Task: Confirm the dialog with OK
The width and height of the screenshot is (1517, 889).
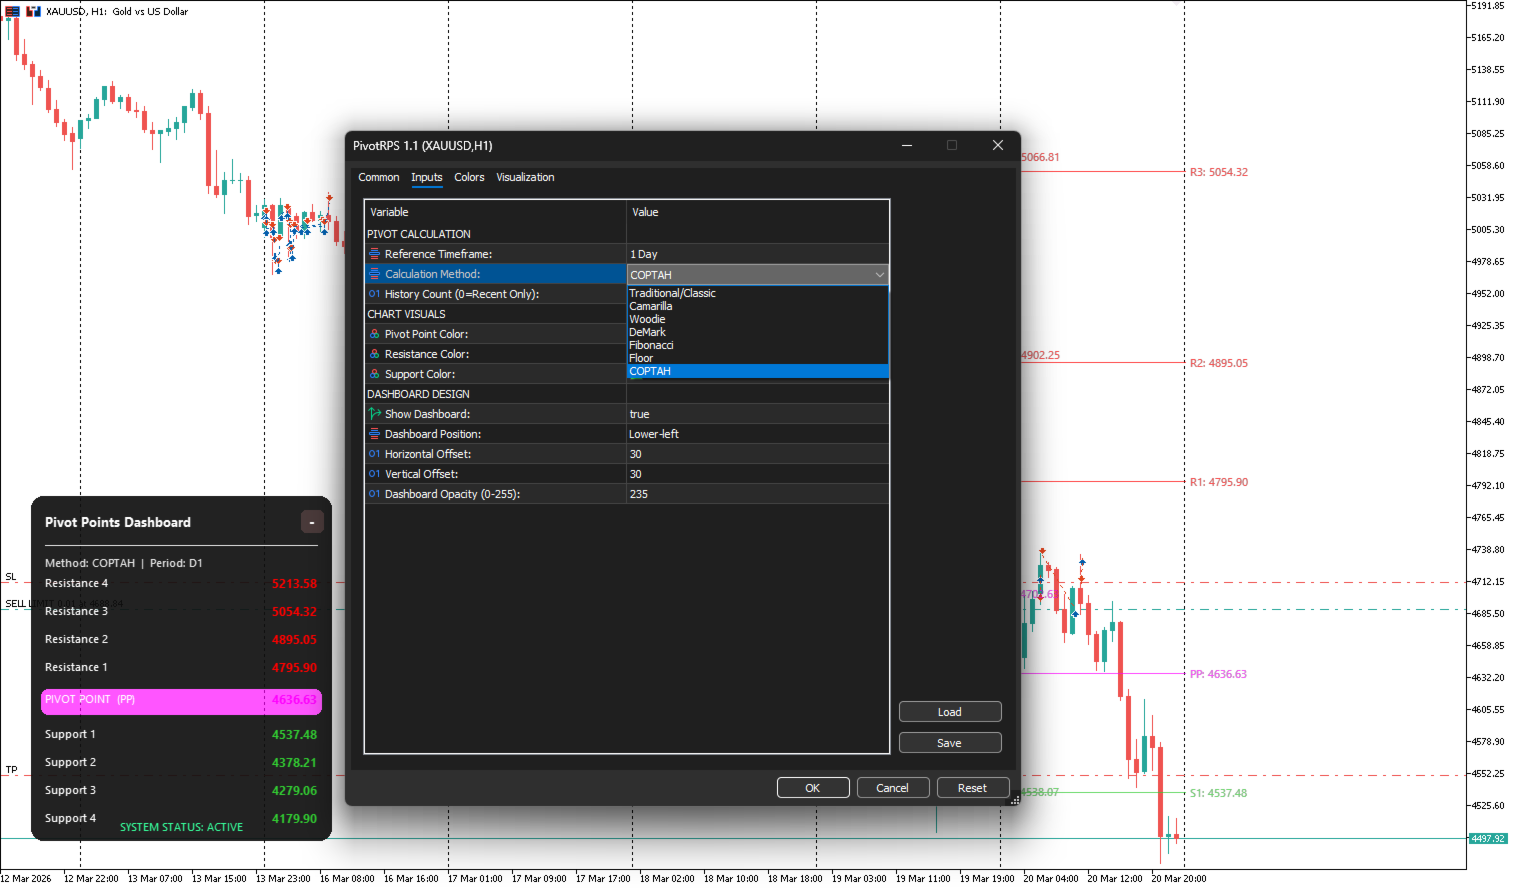Action: coord(813,788)
